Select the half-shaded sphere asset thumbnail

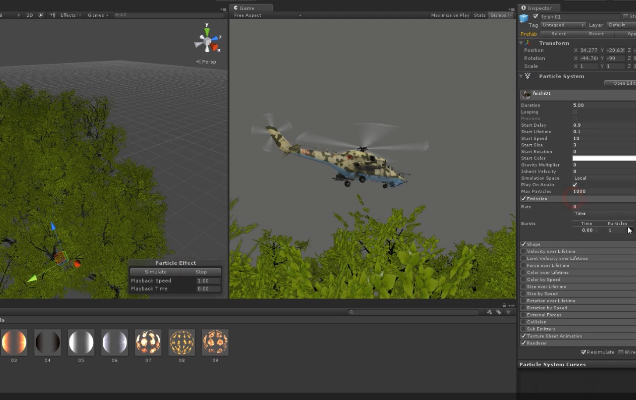pos(47,343)
